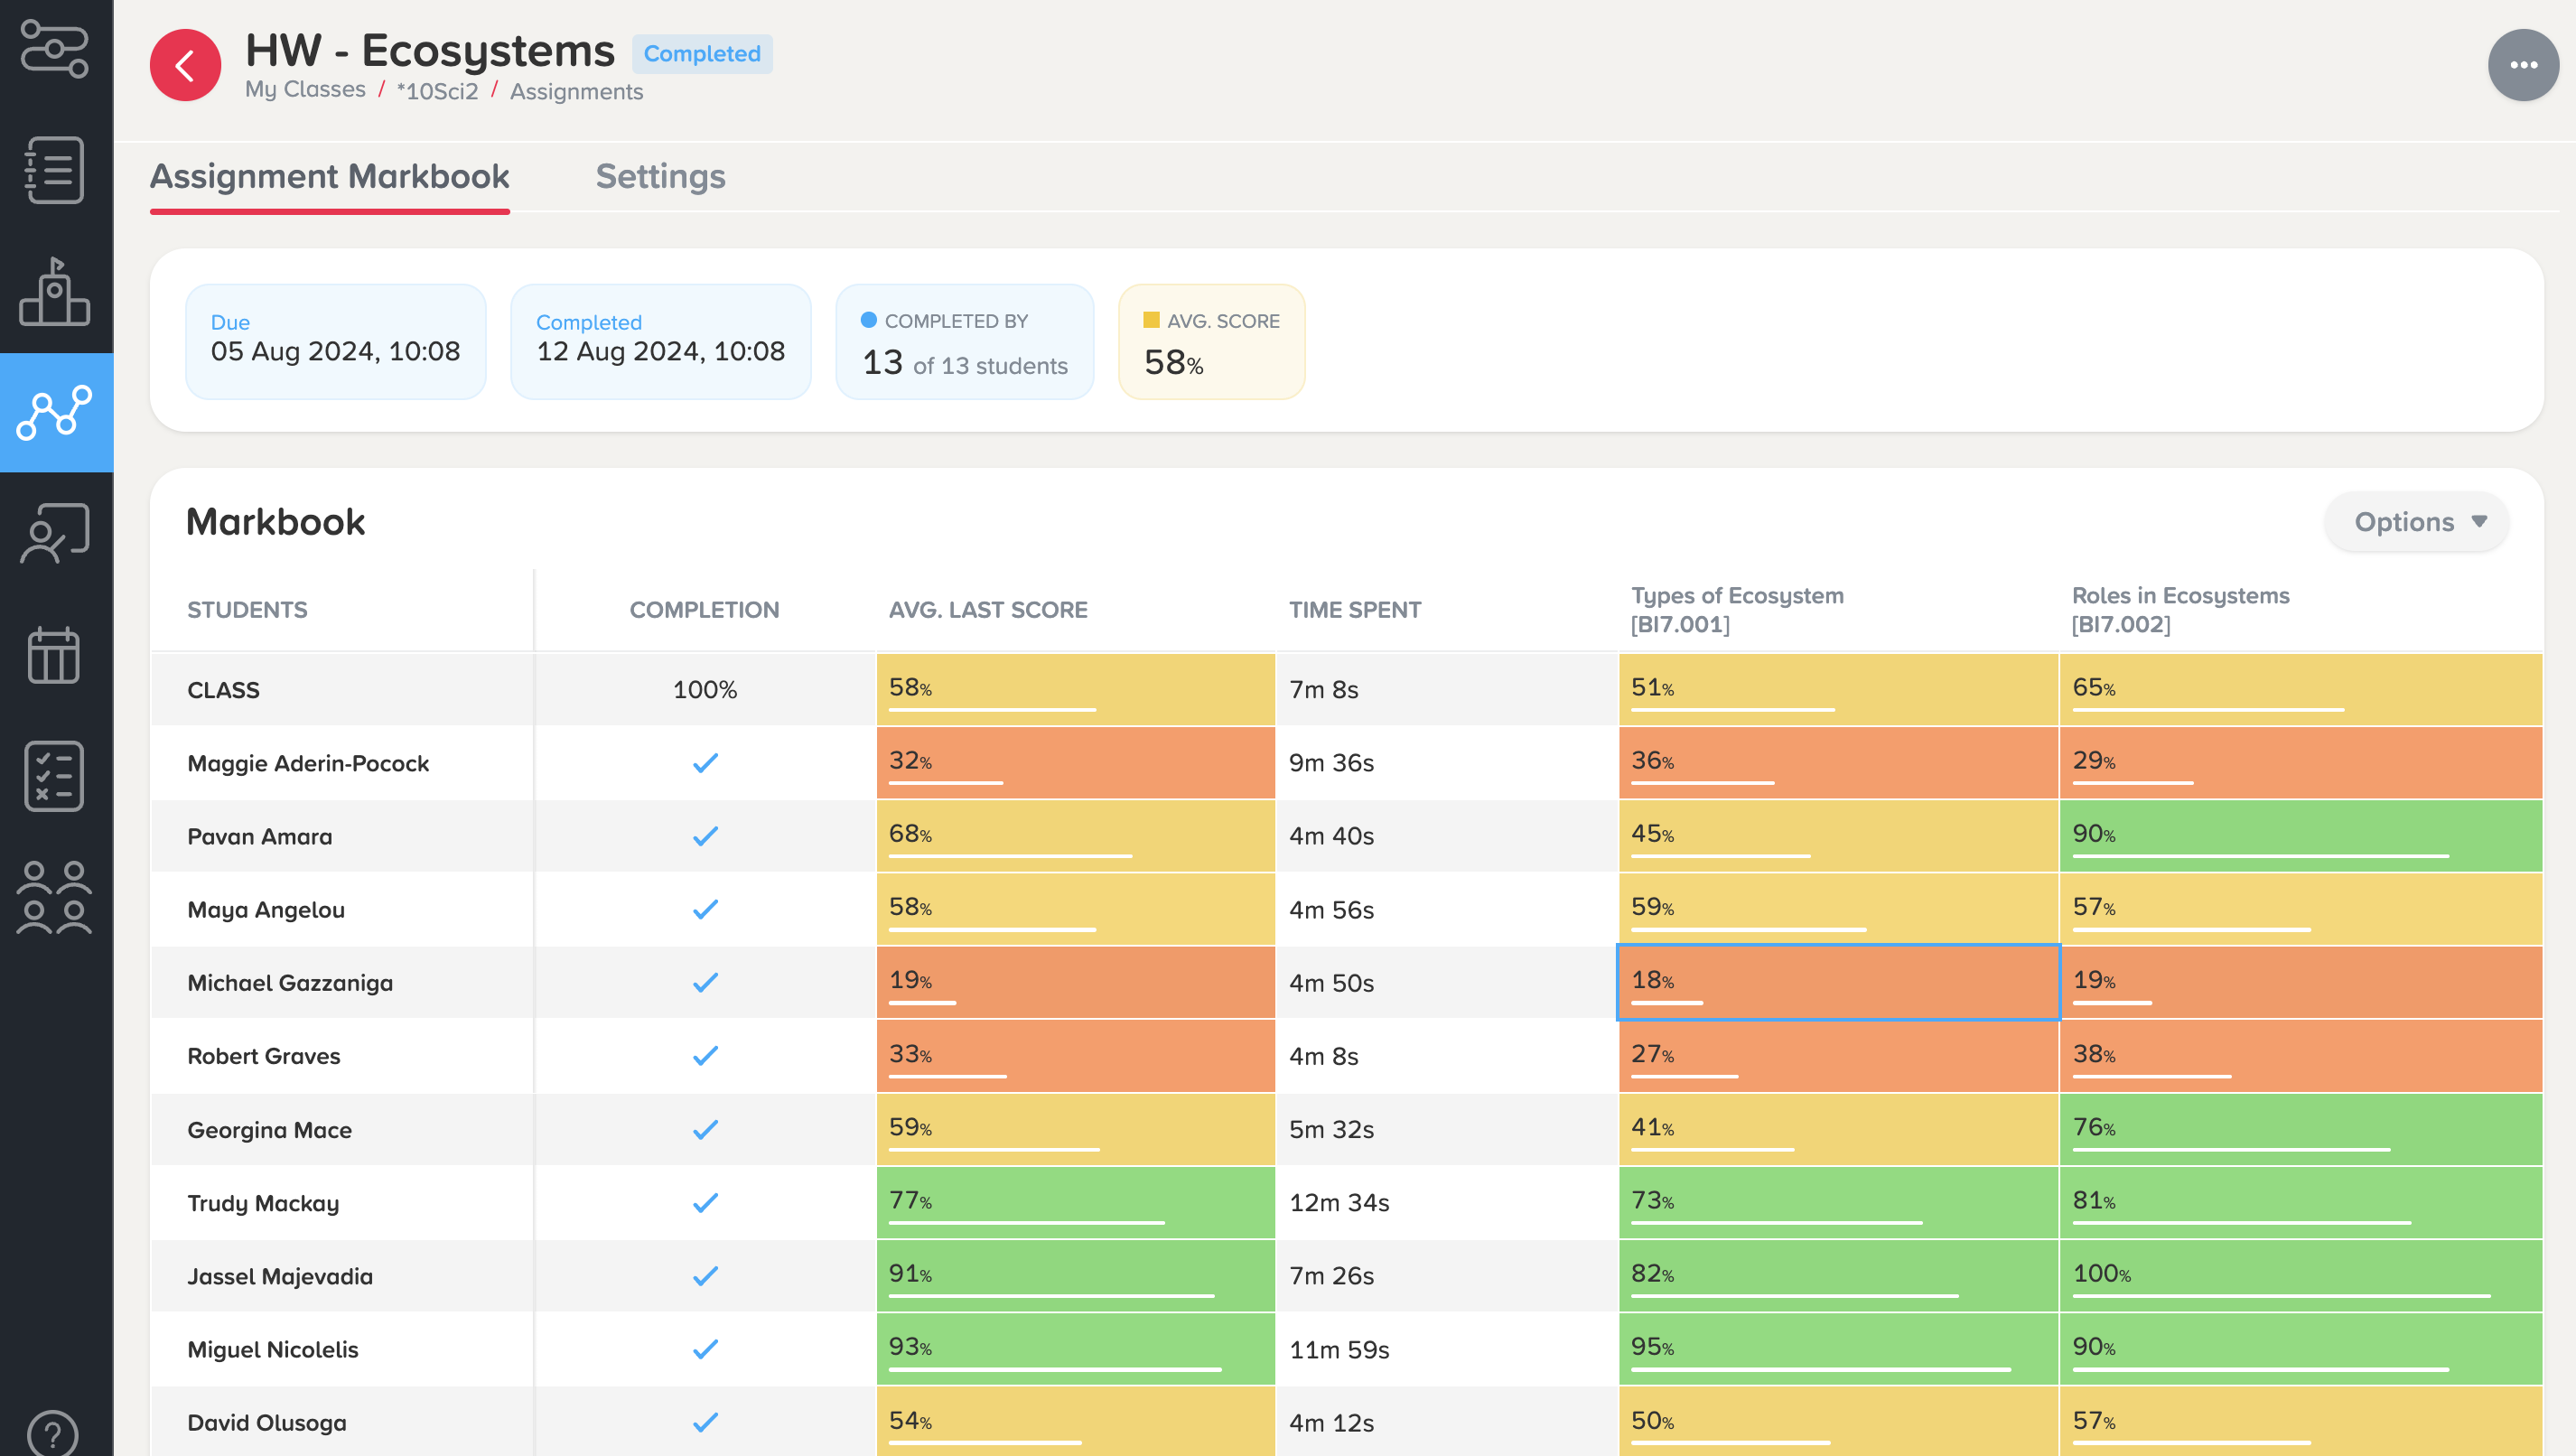Open the *10Sci2 class breadcrumb link
Viewport: 2576px width, 1456px height.
tap(437, 91)
